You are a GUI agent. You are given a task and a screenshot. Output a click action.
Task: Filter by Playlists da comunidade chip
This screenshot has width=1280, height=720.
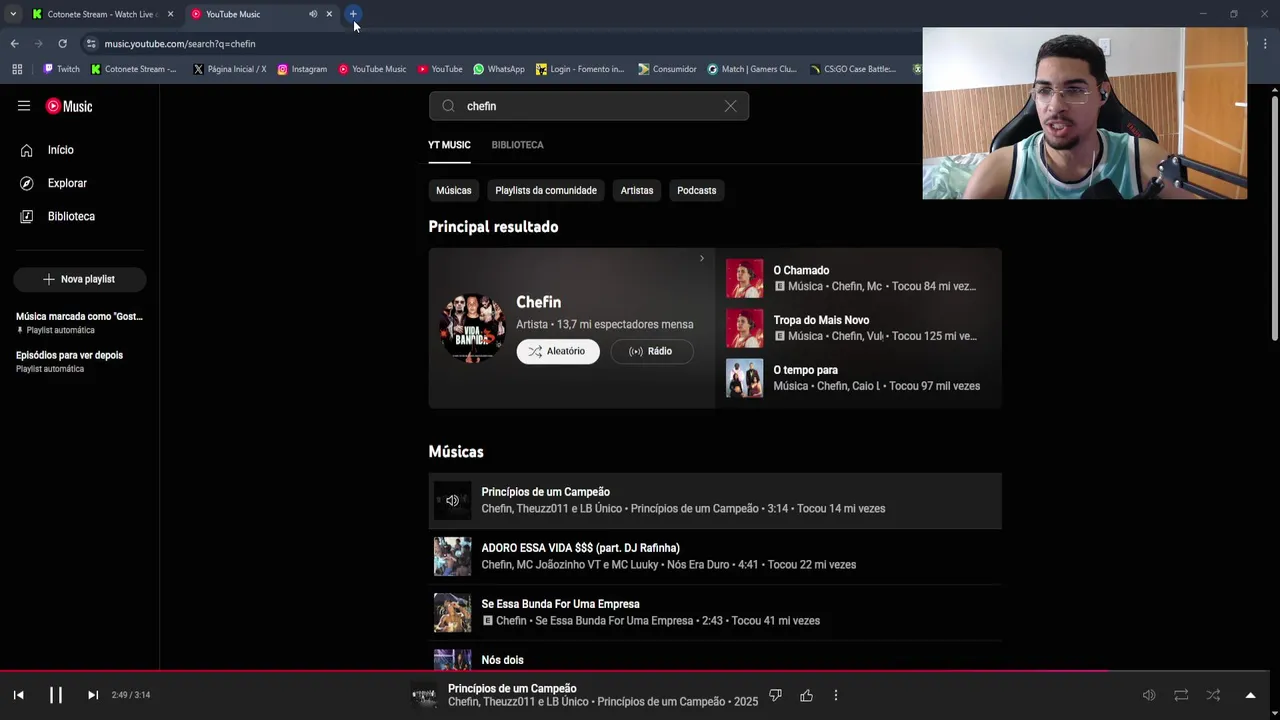[546, 190]
